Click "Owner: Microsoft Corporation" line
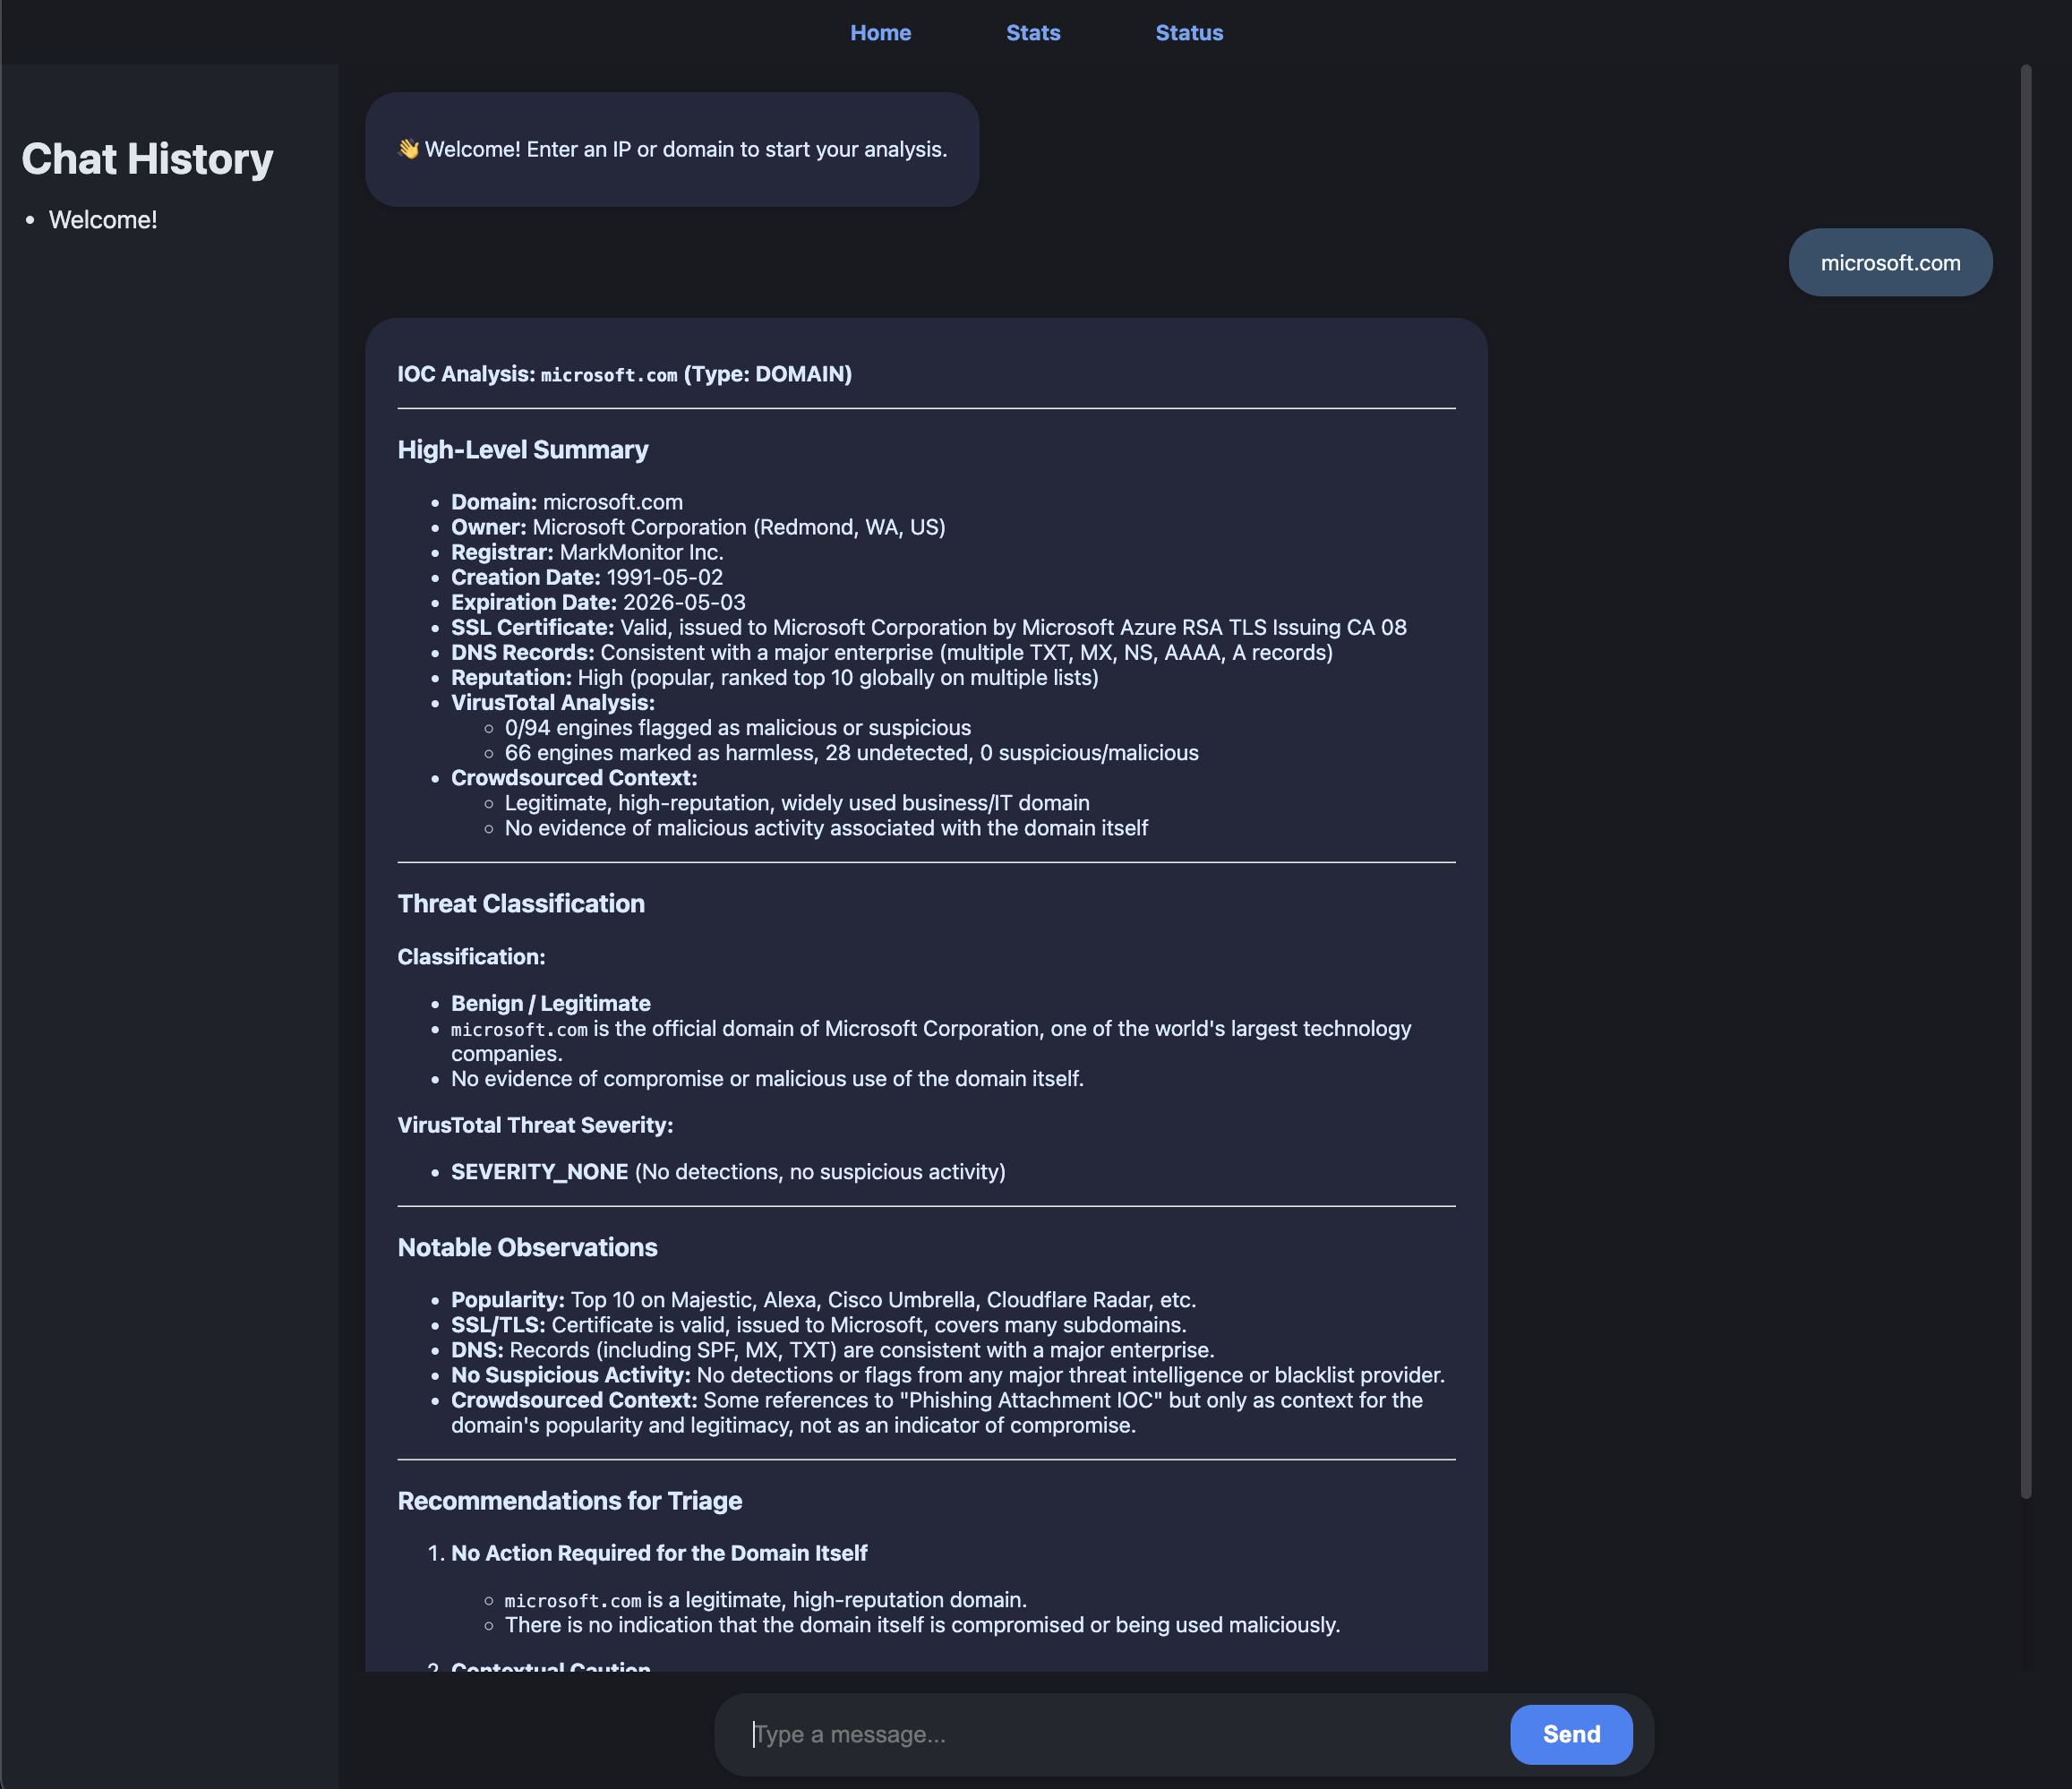The width and height of the screenshot is (2072, 1789). coord(698,527)
